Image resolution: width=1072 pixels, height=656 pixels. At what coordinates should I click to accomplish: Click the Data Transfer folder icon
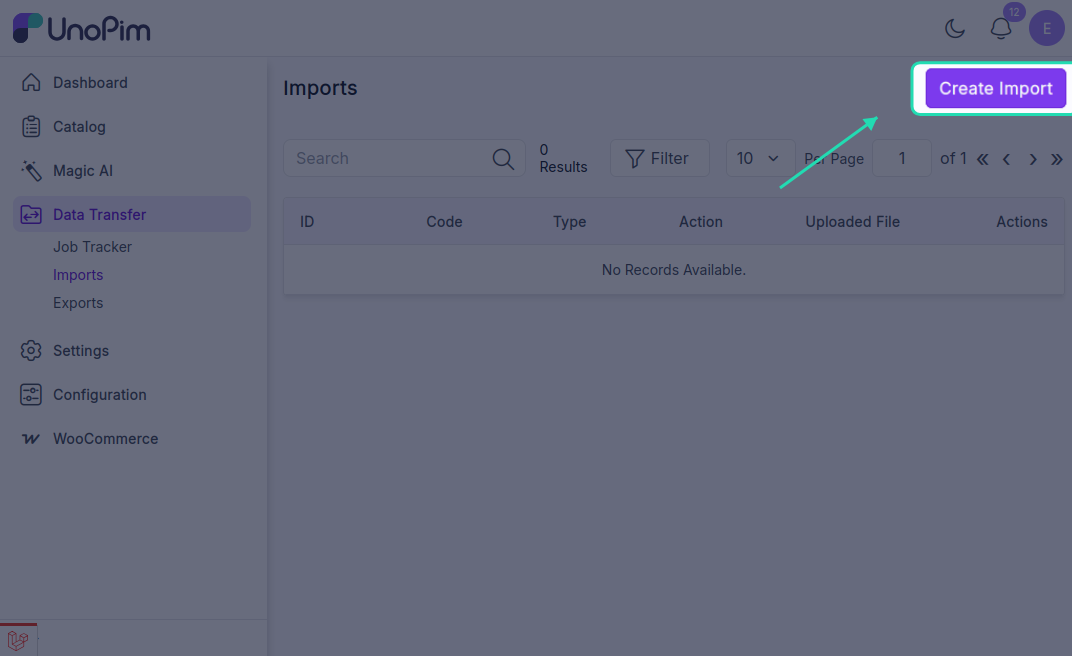[31, 215]
